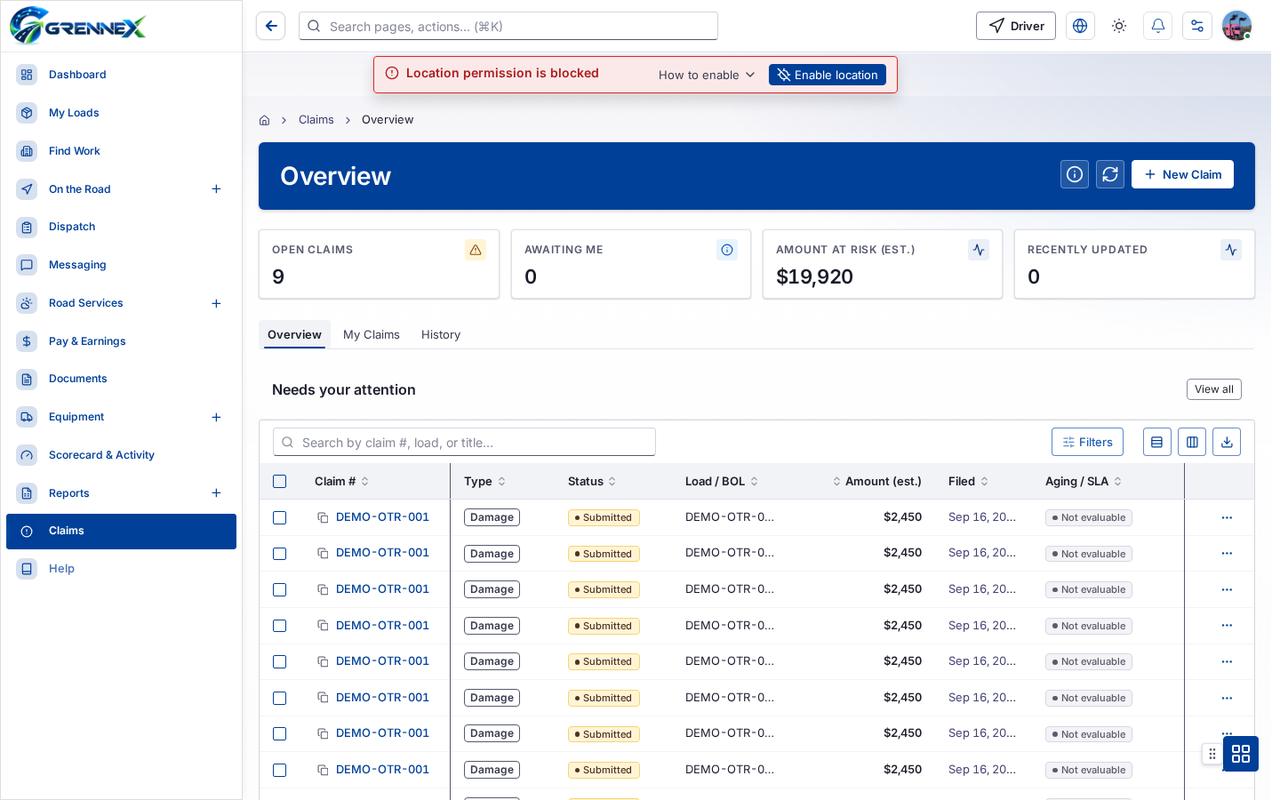Click the New Claim button

1182,174
